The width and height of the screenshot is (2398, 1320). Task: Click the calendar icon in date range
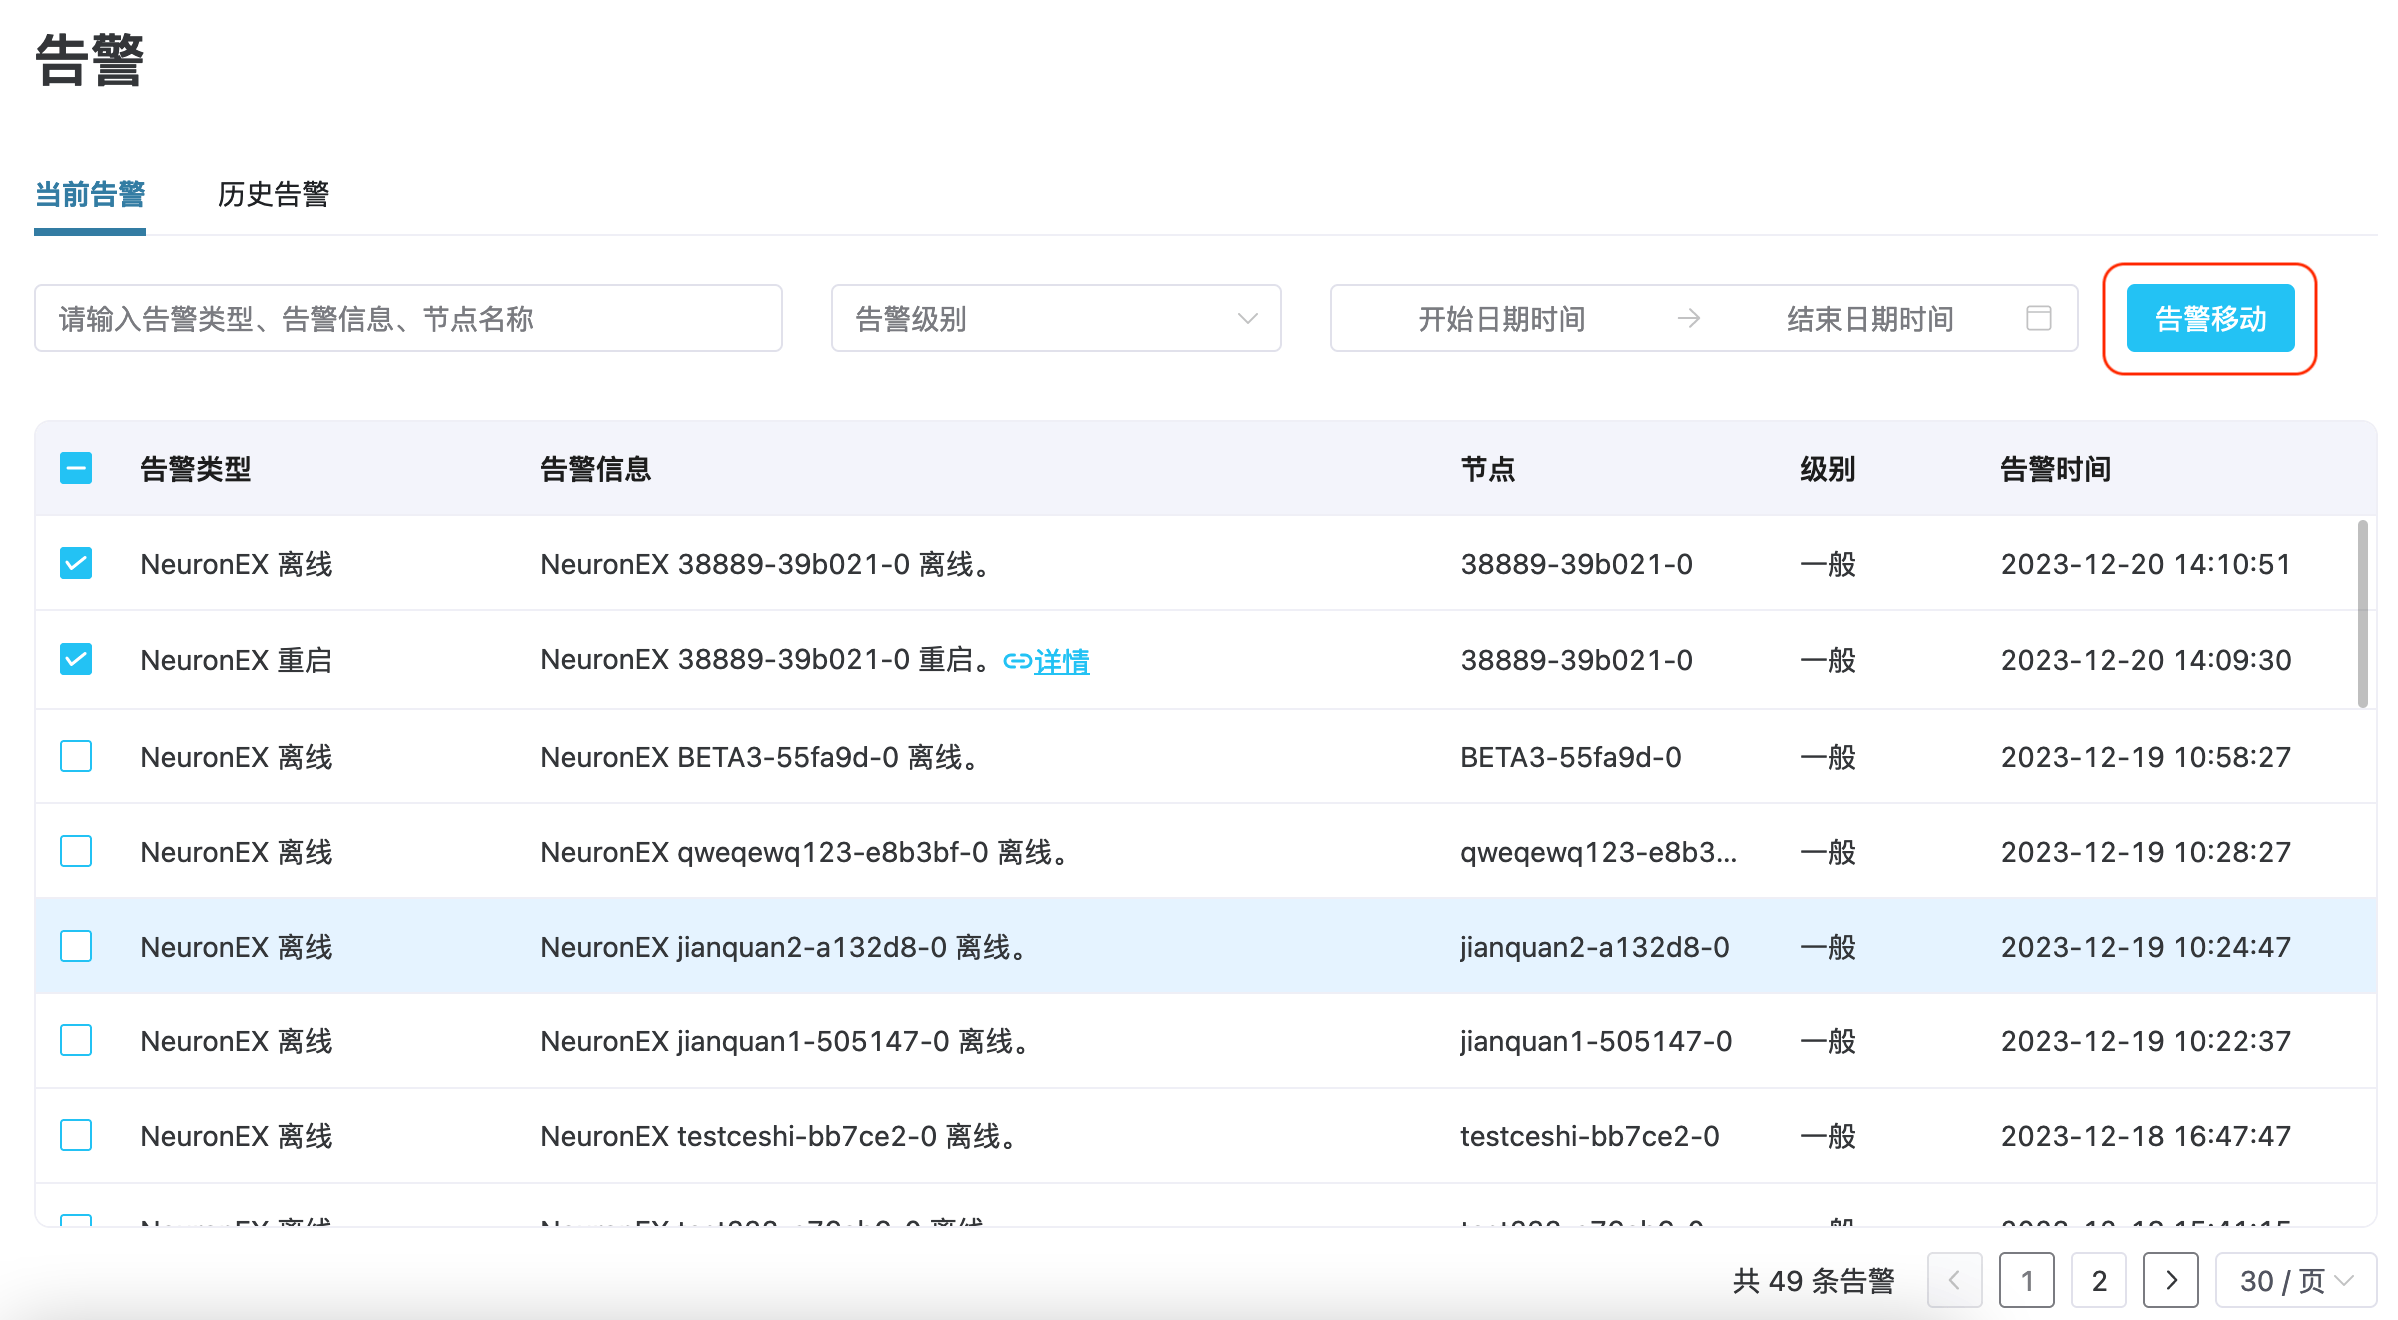(2038, 318)
